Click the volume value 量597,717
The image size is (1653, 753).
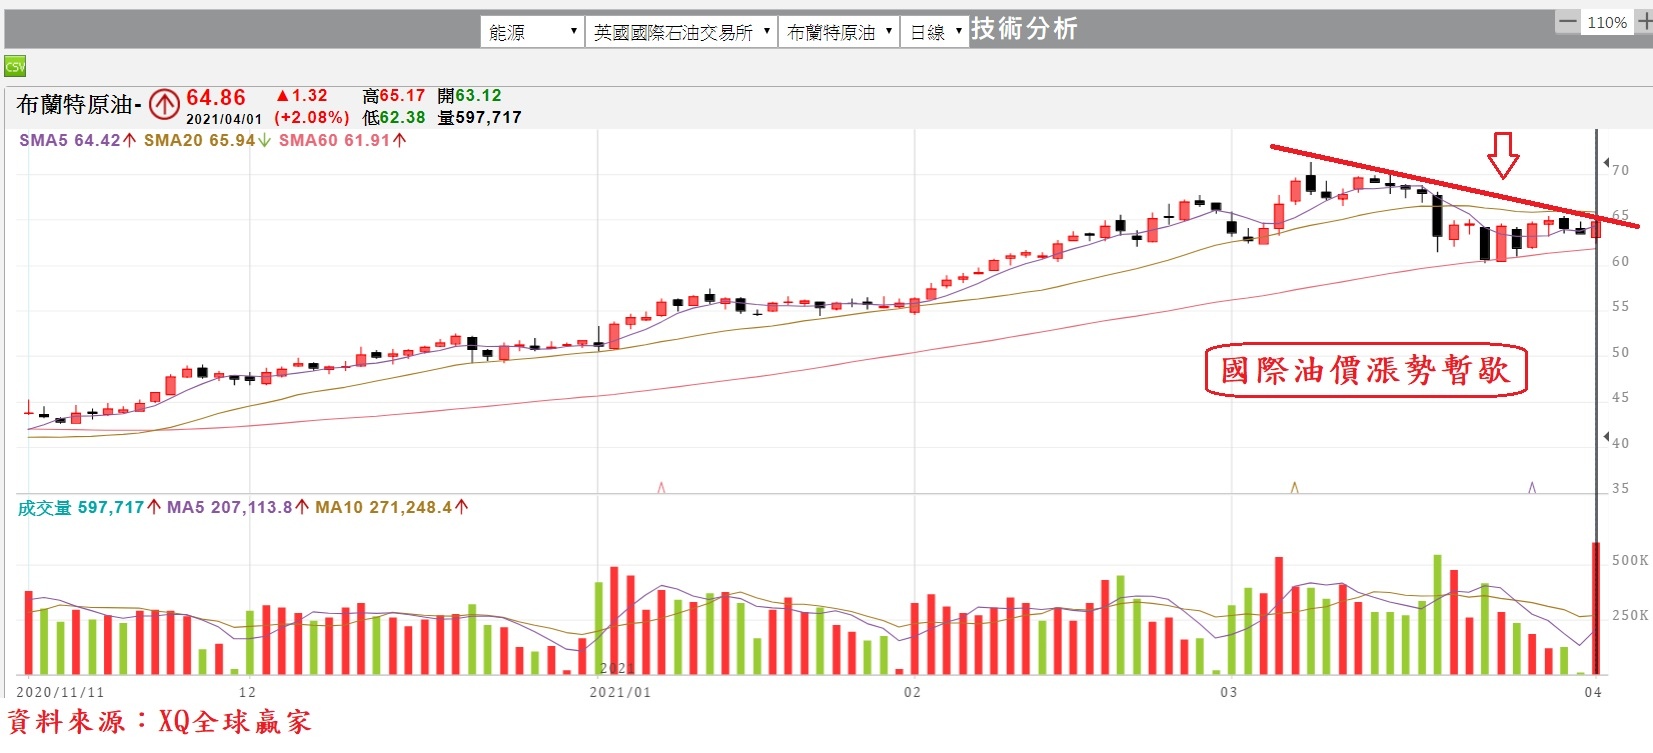coord(480,118)
